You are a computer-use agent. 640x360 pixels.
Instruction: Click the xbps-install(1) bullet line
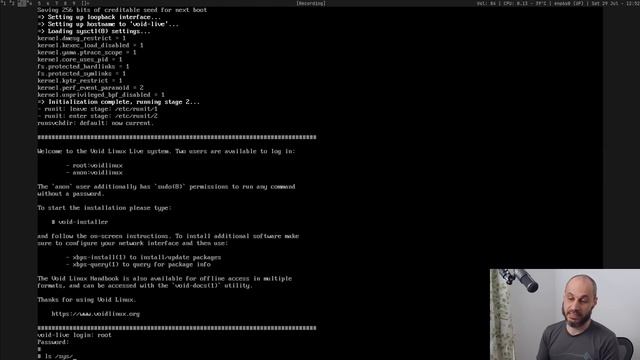144,258
